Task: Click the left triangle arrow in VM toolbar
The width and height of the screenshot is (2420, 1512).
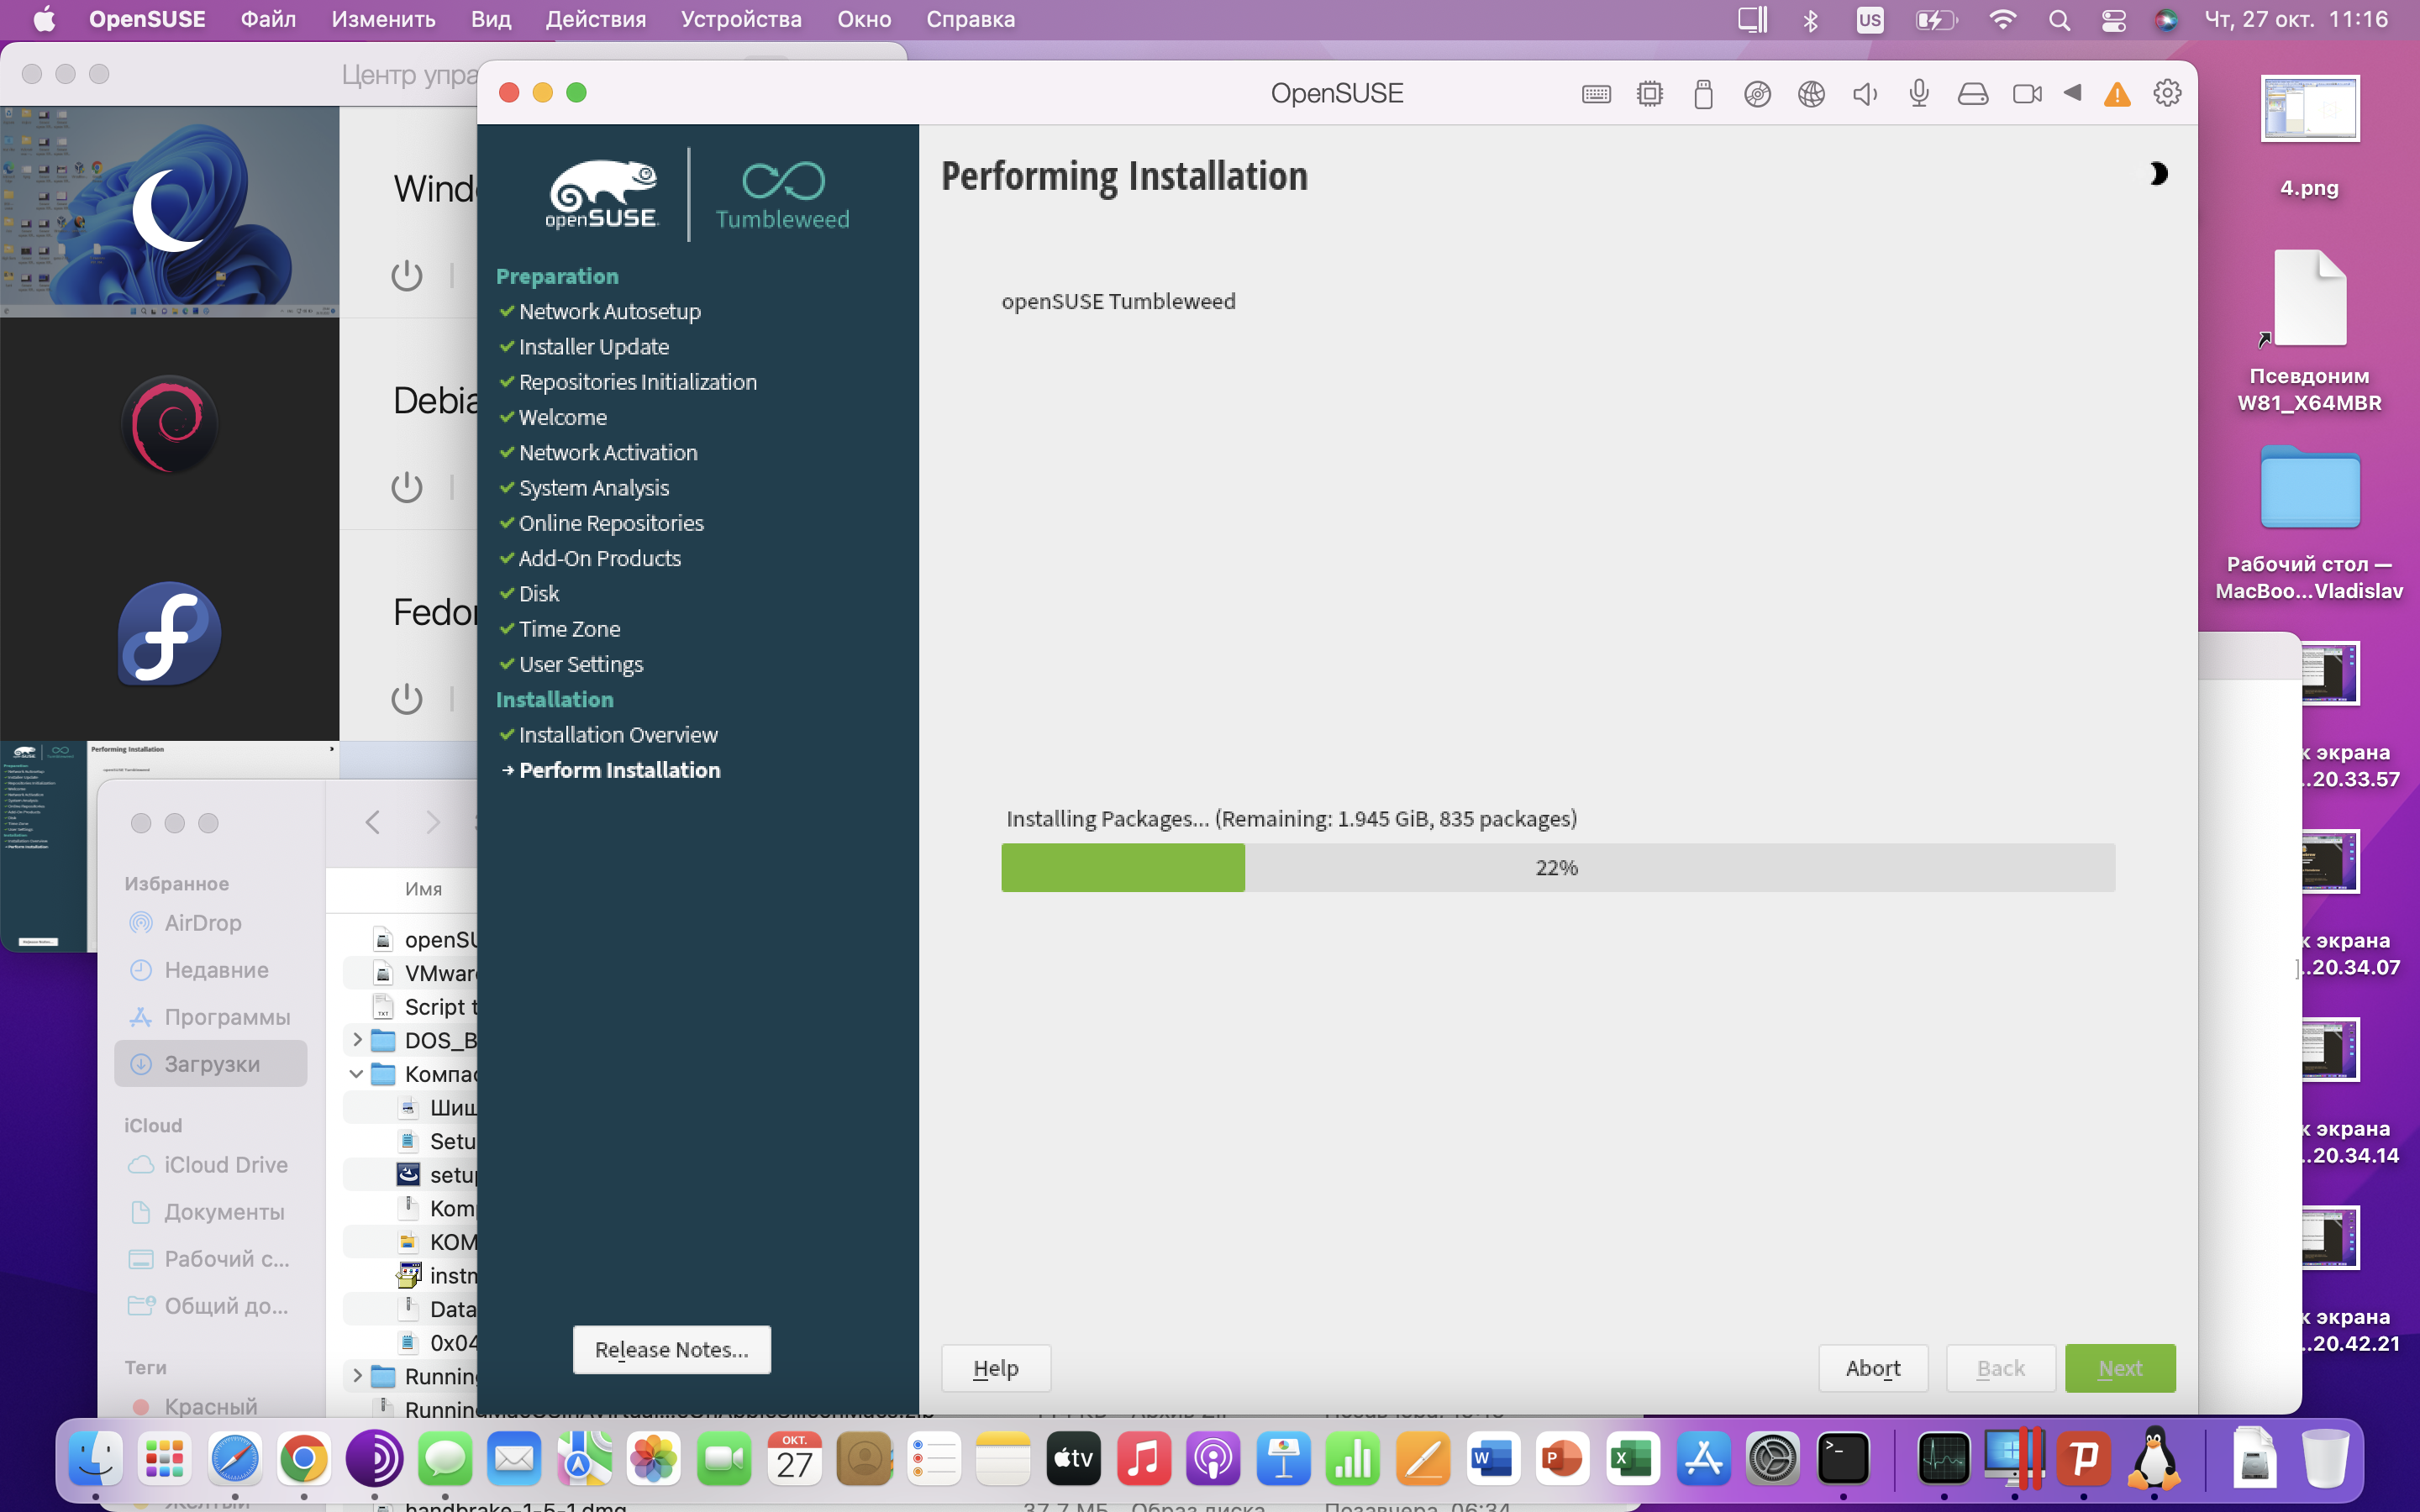Action: tap(2073, 93)
